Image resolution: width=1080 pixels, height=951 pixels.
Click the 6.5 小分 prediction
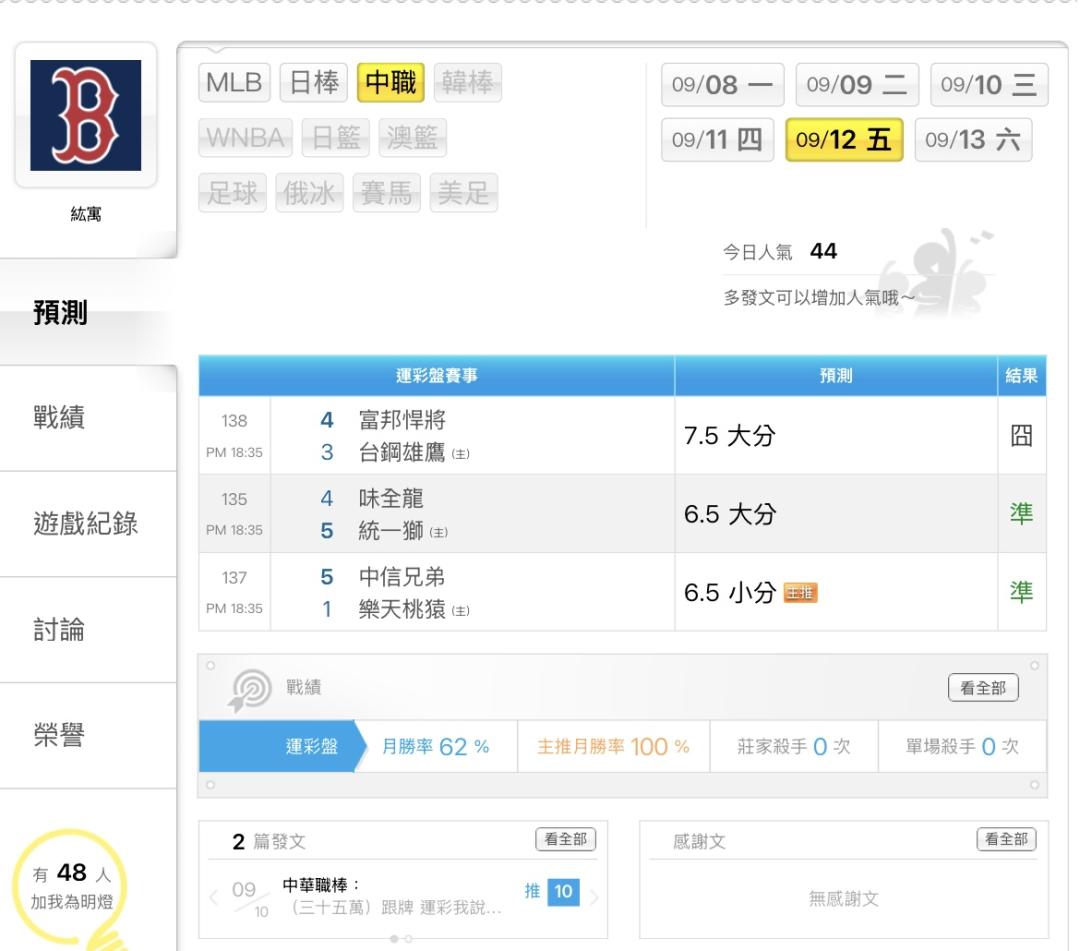click(730, 593)
